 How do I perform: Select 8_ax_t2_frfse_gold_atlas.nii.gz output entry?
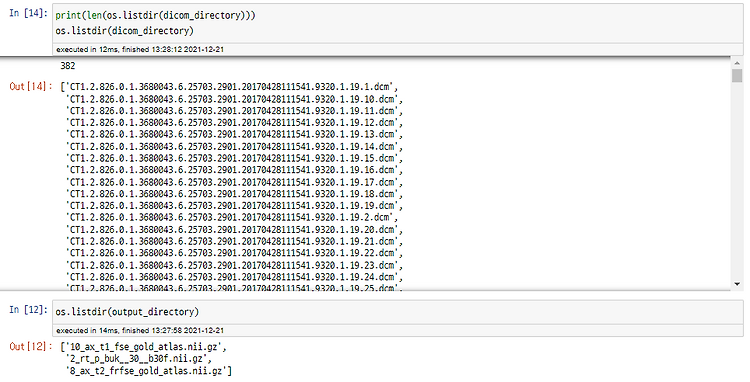[x=146, y=371]
